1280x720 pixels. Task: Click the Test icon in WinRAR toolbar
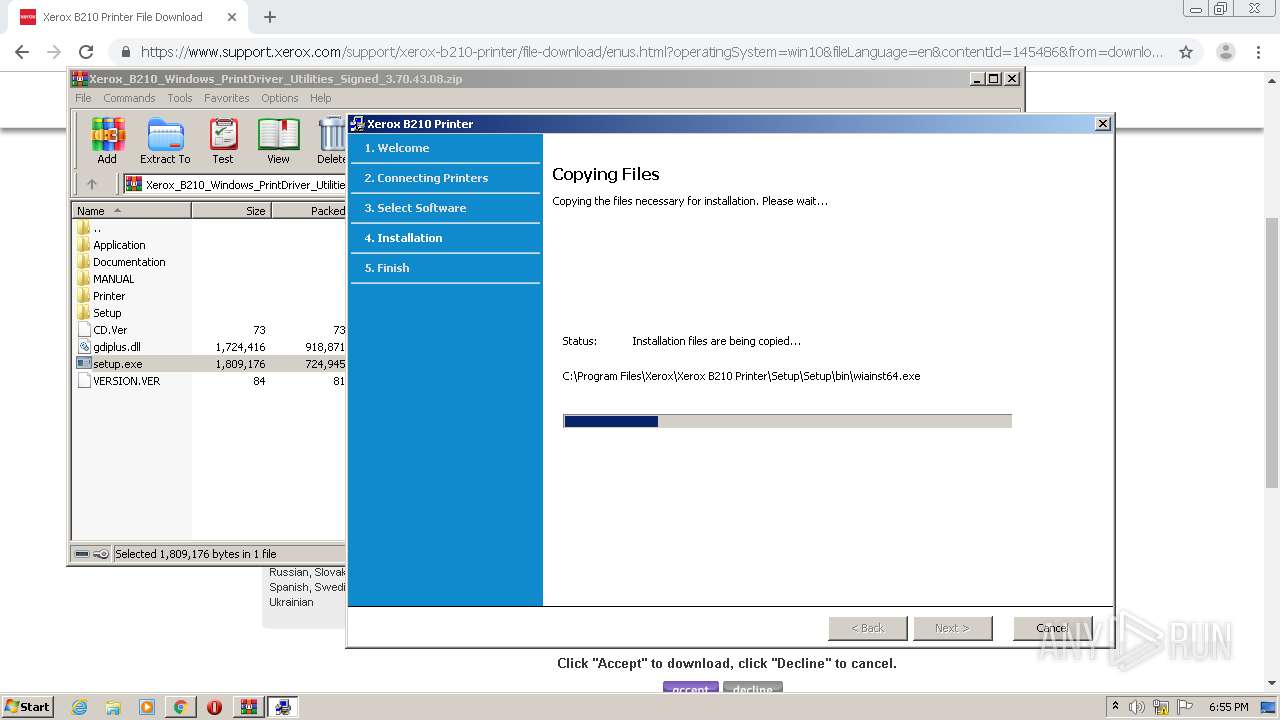tap(223, 141)
